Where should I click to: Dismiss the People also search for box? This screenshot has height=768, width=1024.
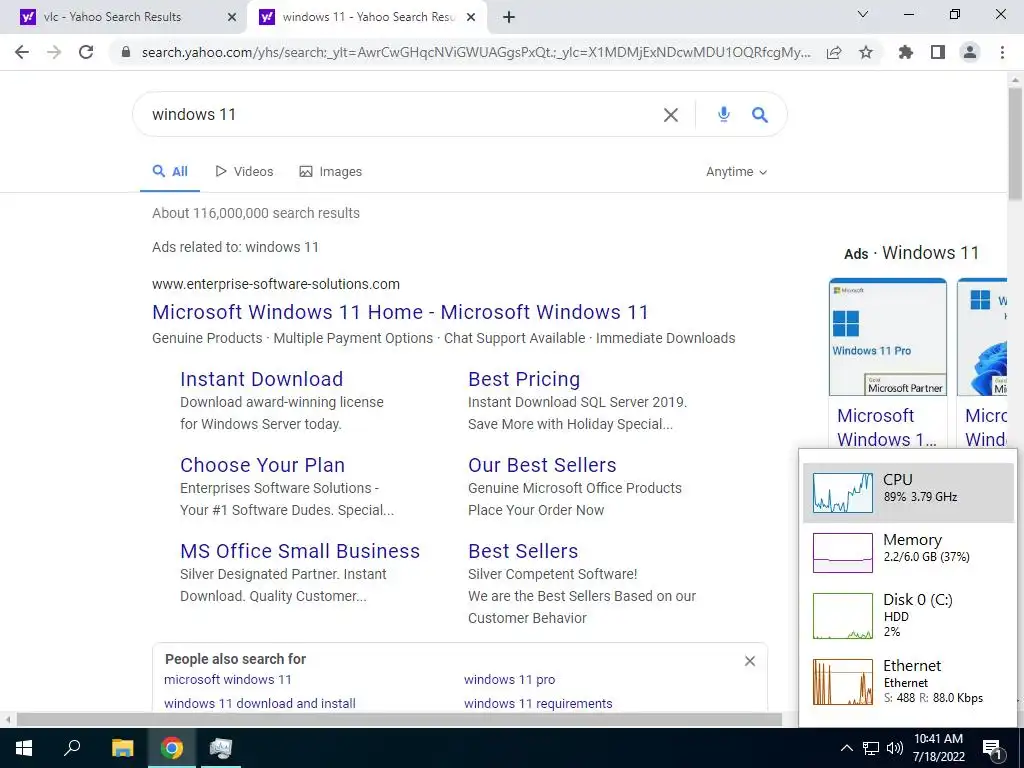(x=750, y=661)
